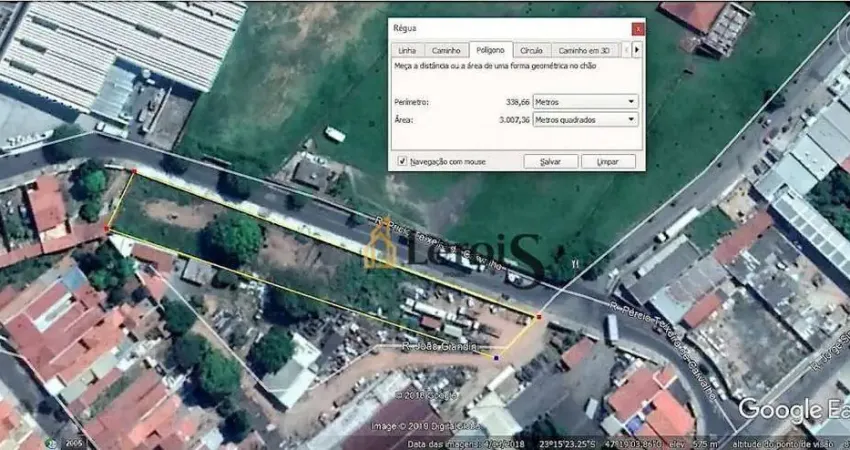Viewport: 850px width, 450px height.
Task: Click the 2005 historical imagery indicator
Action: 74,443
